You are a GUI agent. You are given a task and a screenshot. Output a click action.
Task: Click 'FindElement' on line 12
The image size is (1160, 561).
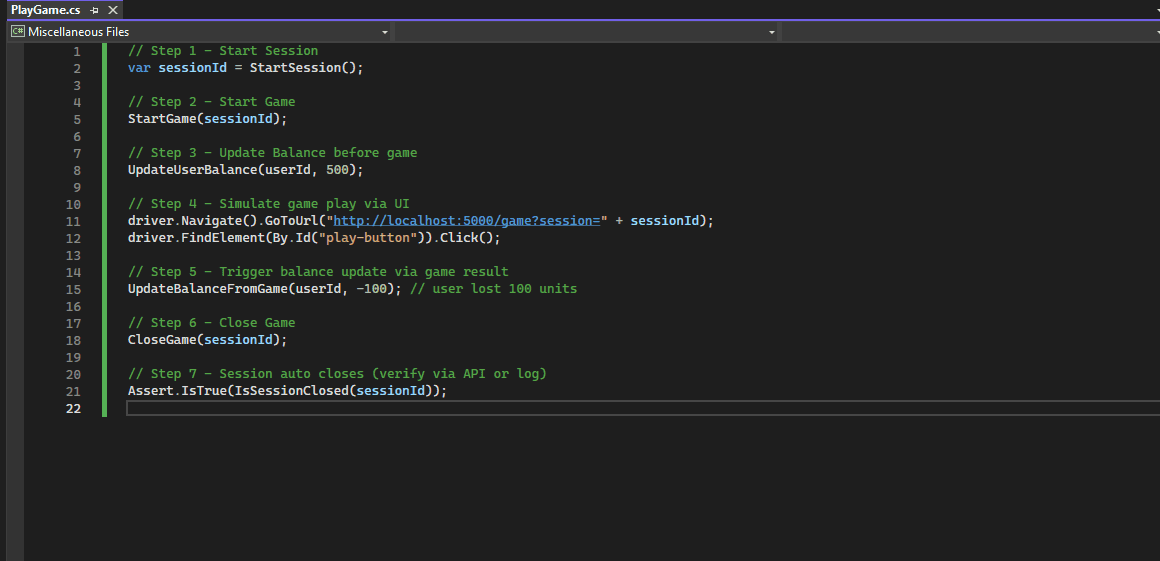(223, 238)
